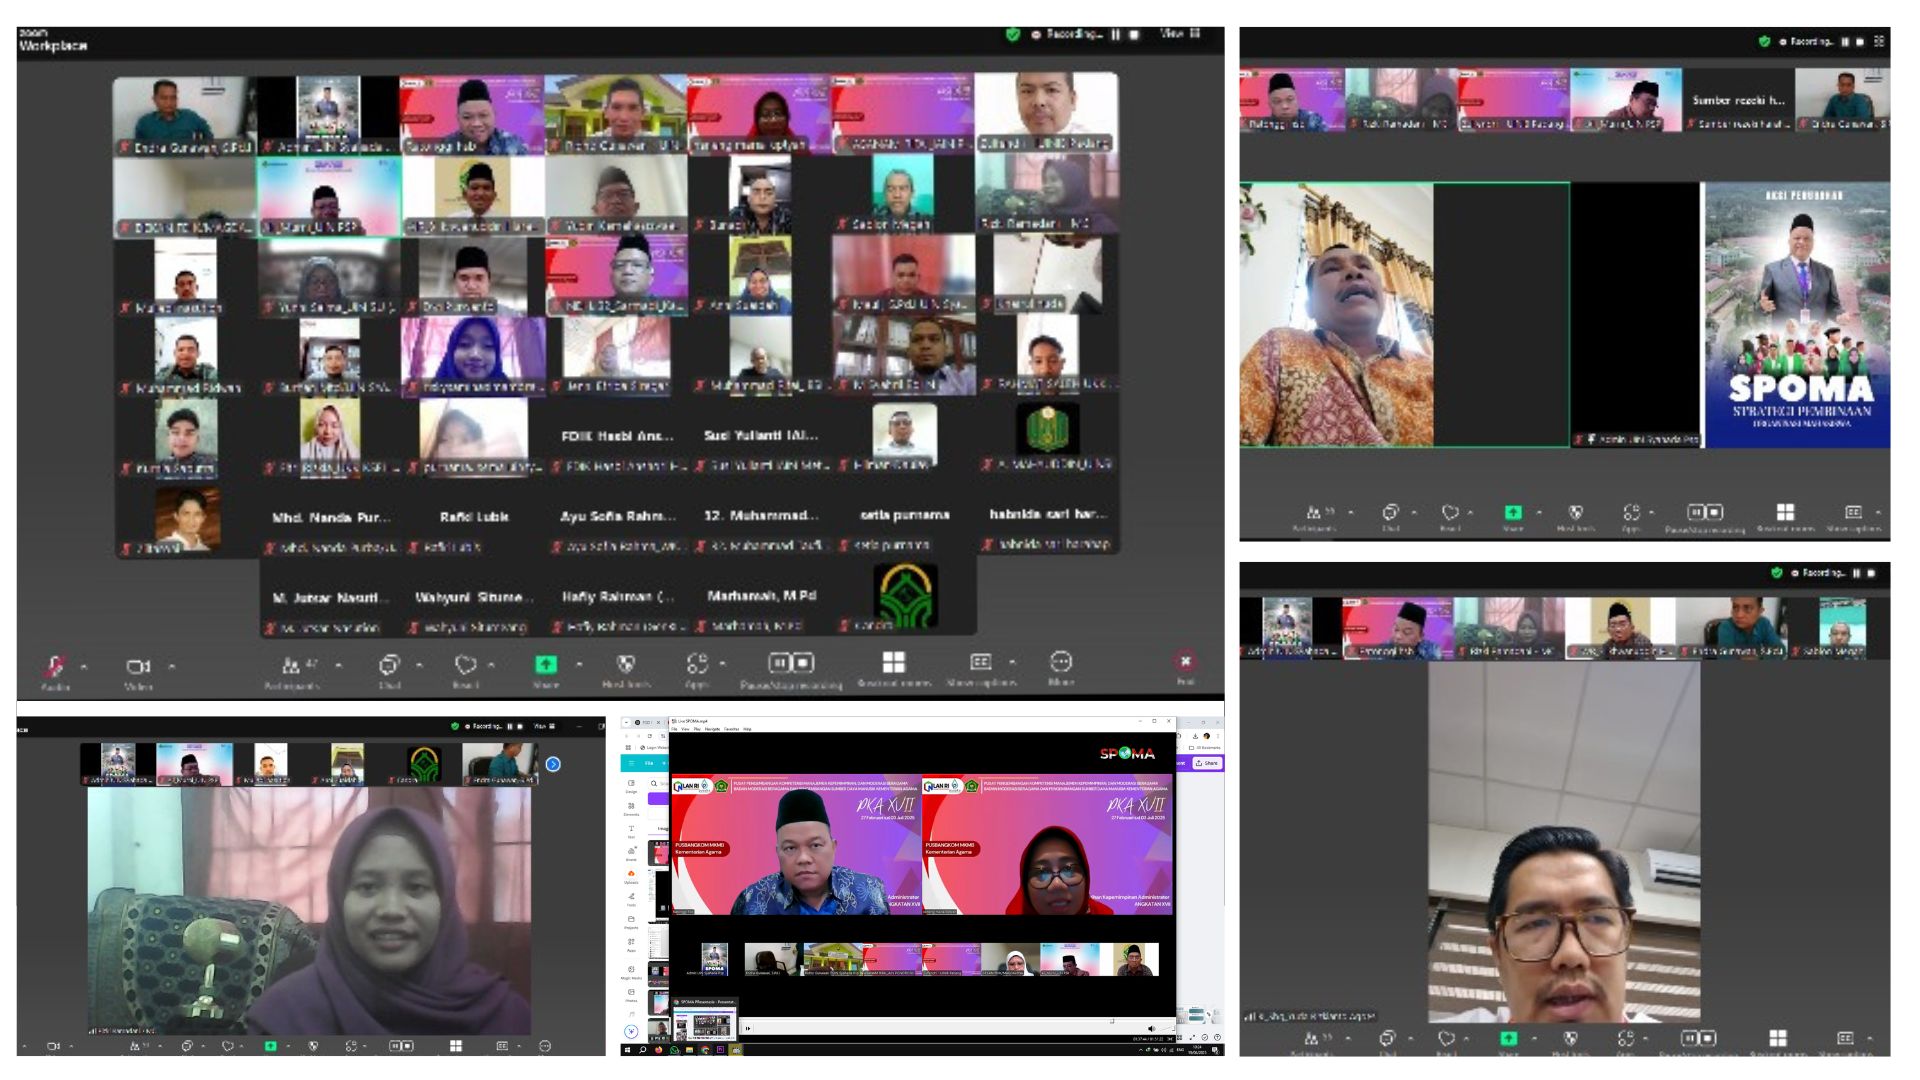Screen dimensions: 1920x1080
Task: Pause recording in bottom-right Zoom window top bar
Action: click(1857, 573)
